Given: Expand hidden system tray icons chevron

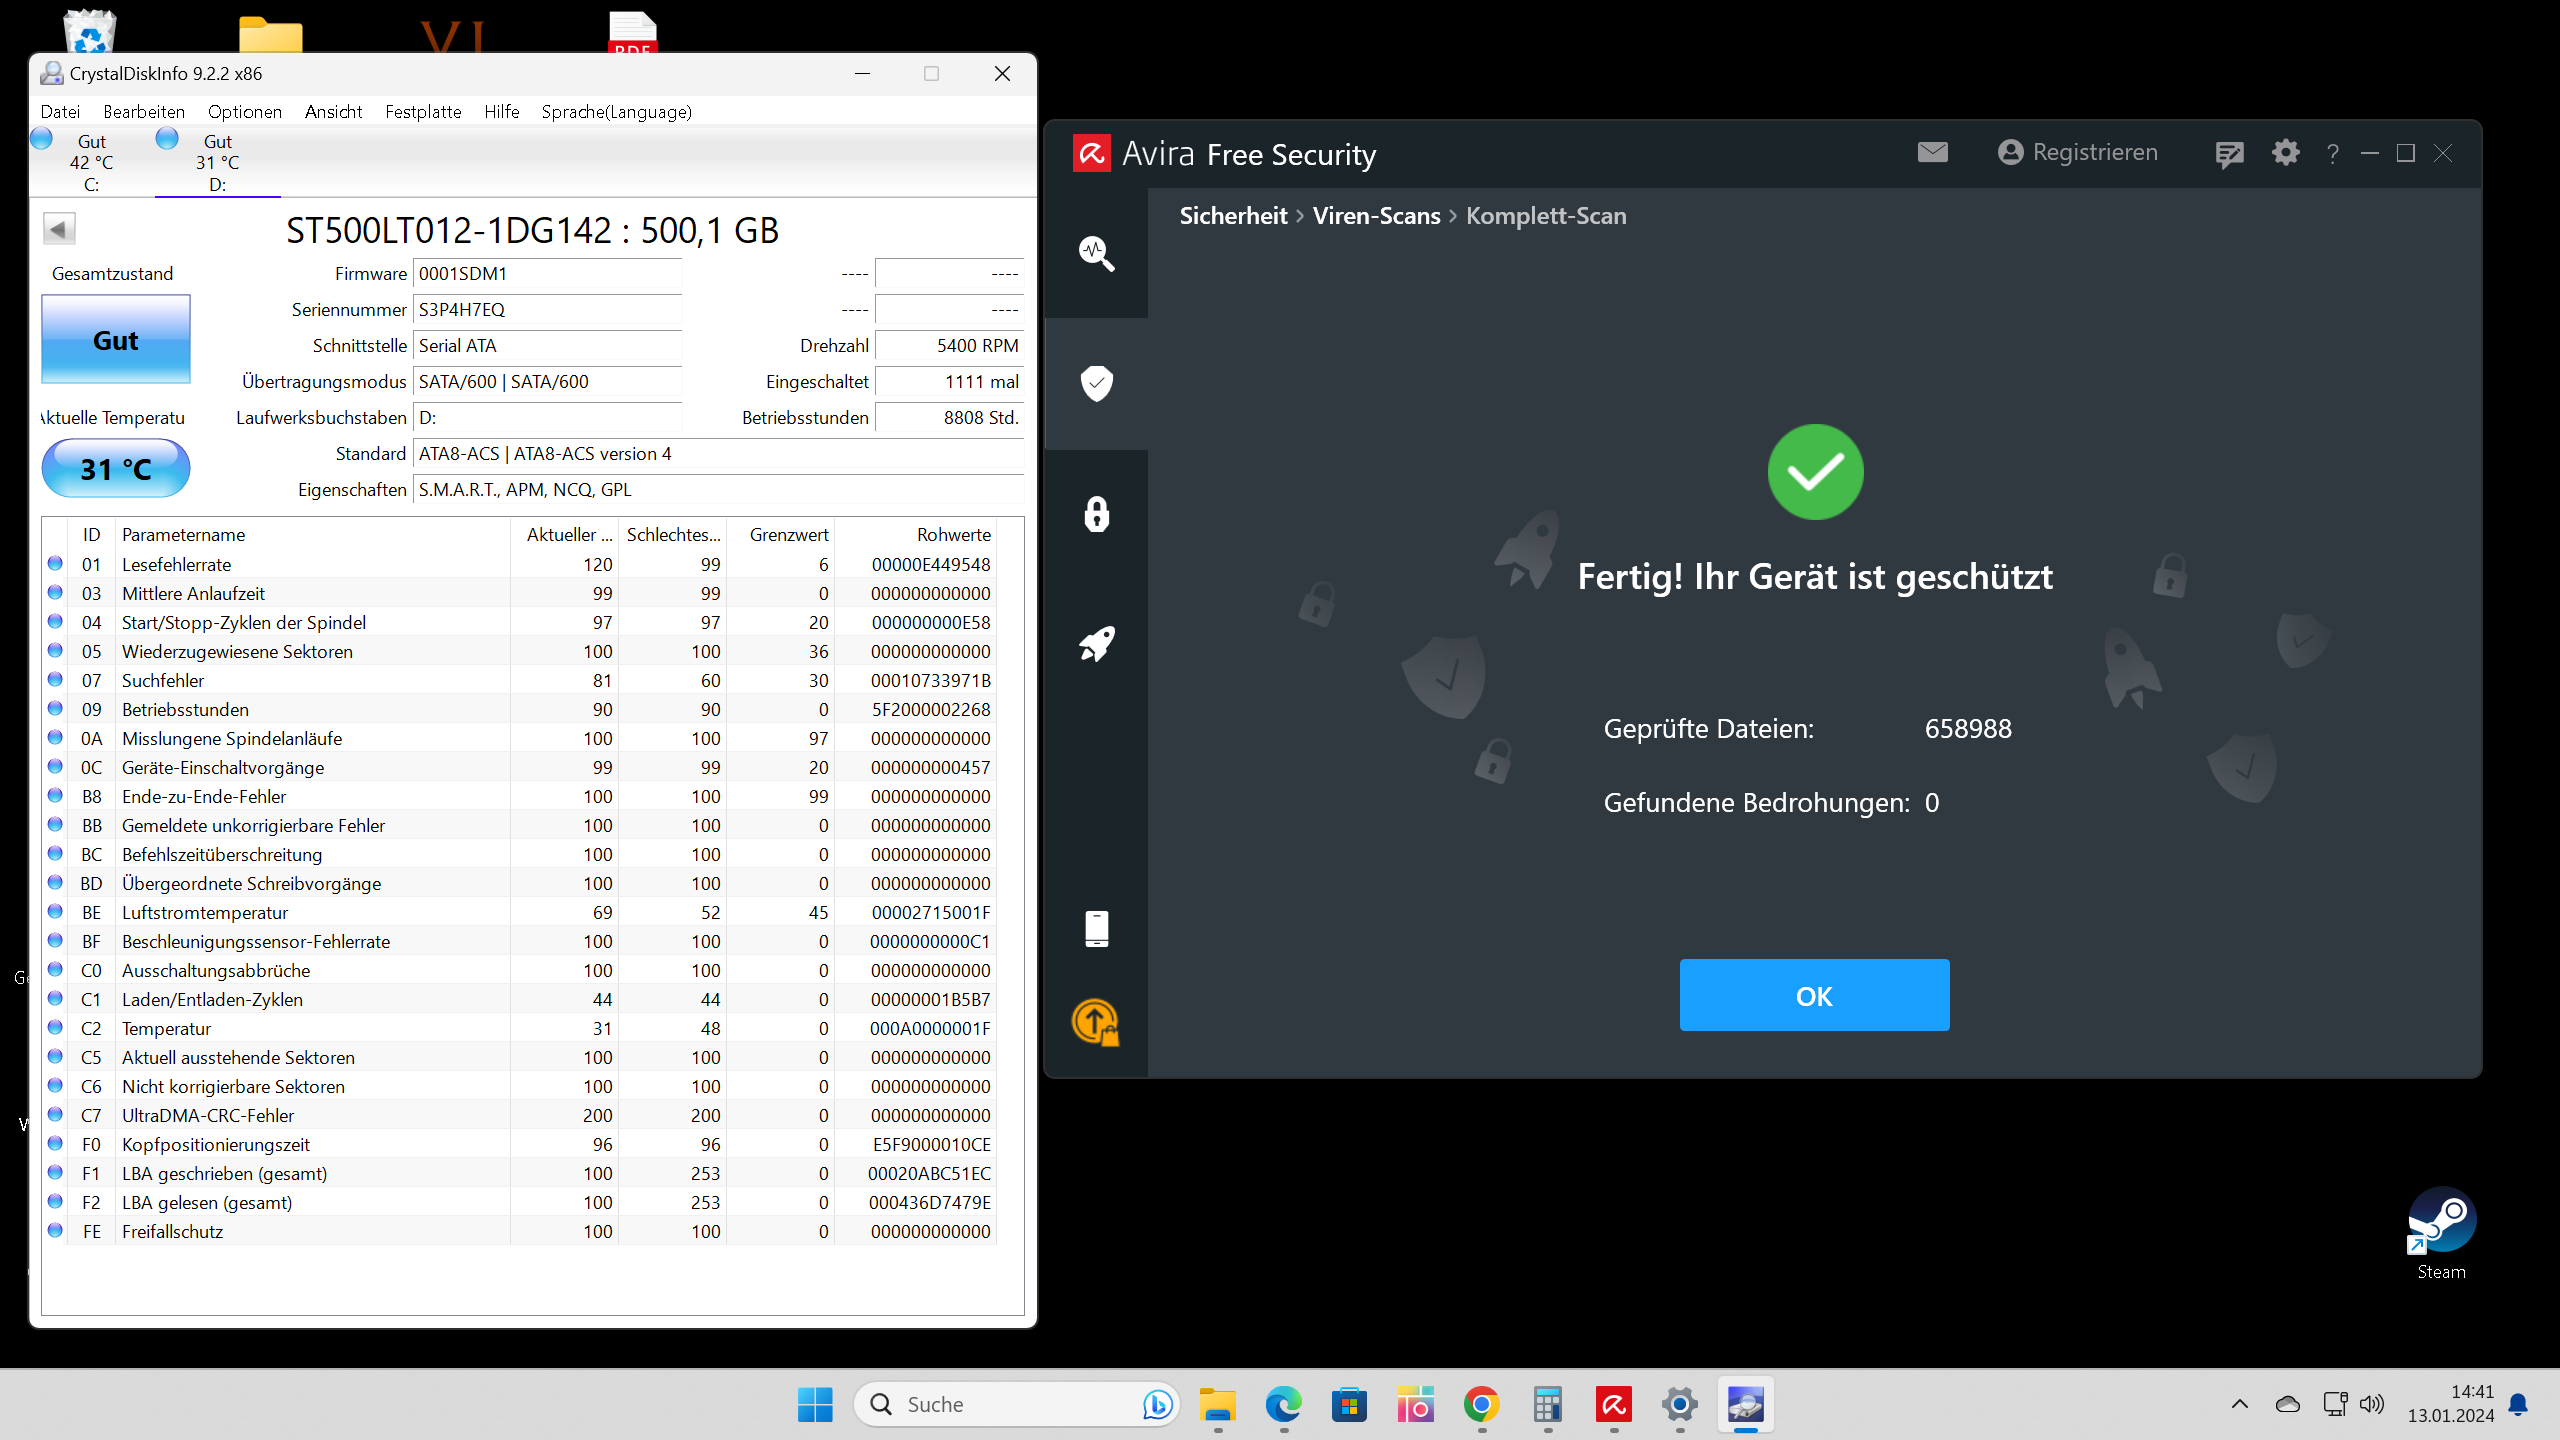Looking at the screenshot, I should (x=2240, y=1404).
